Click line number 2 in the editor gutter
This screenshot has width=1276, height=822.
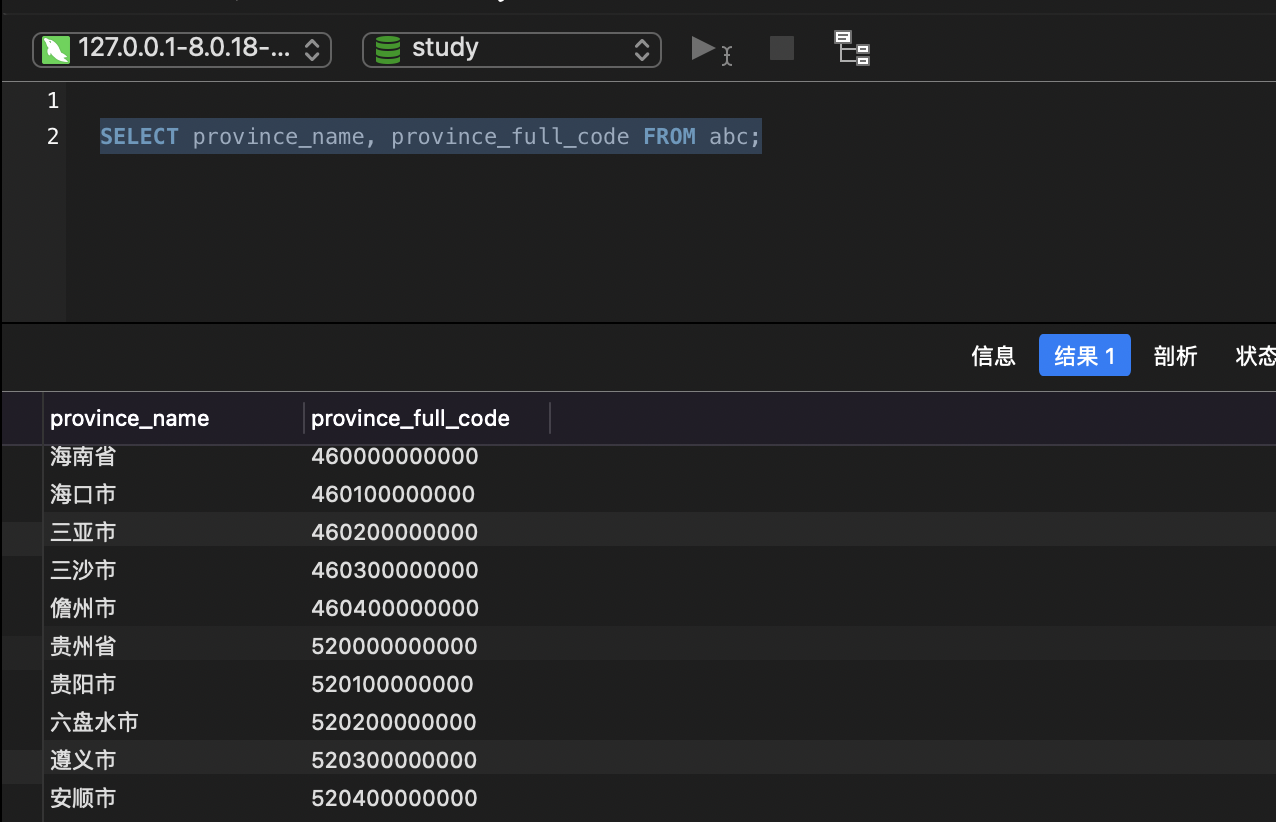coord(53,137)
